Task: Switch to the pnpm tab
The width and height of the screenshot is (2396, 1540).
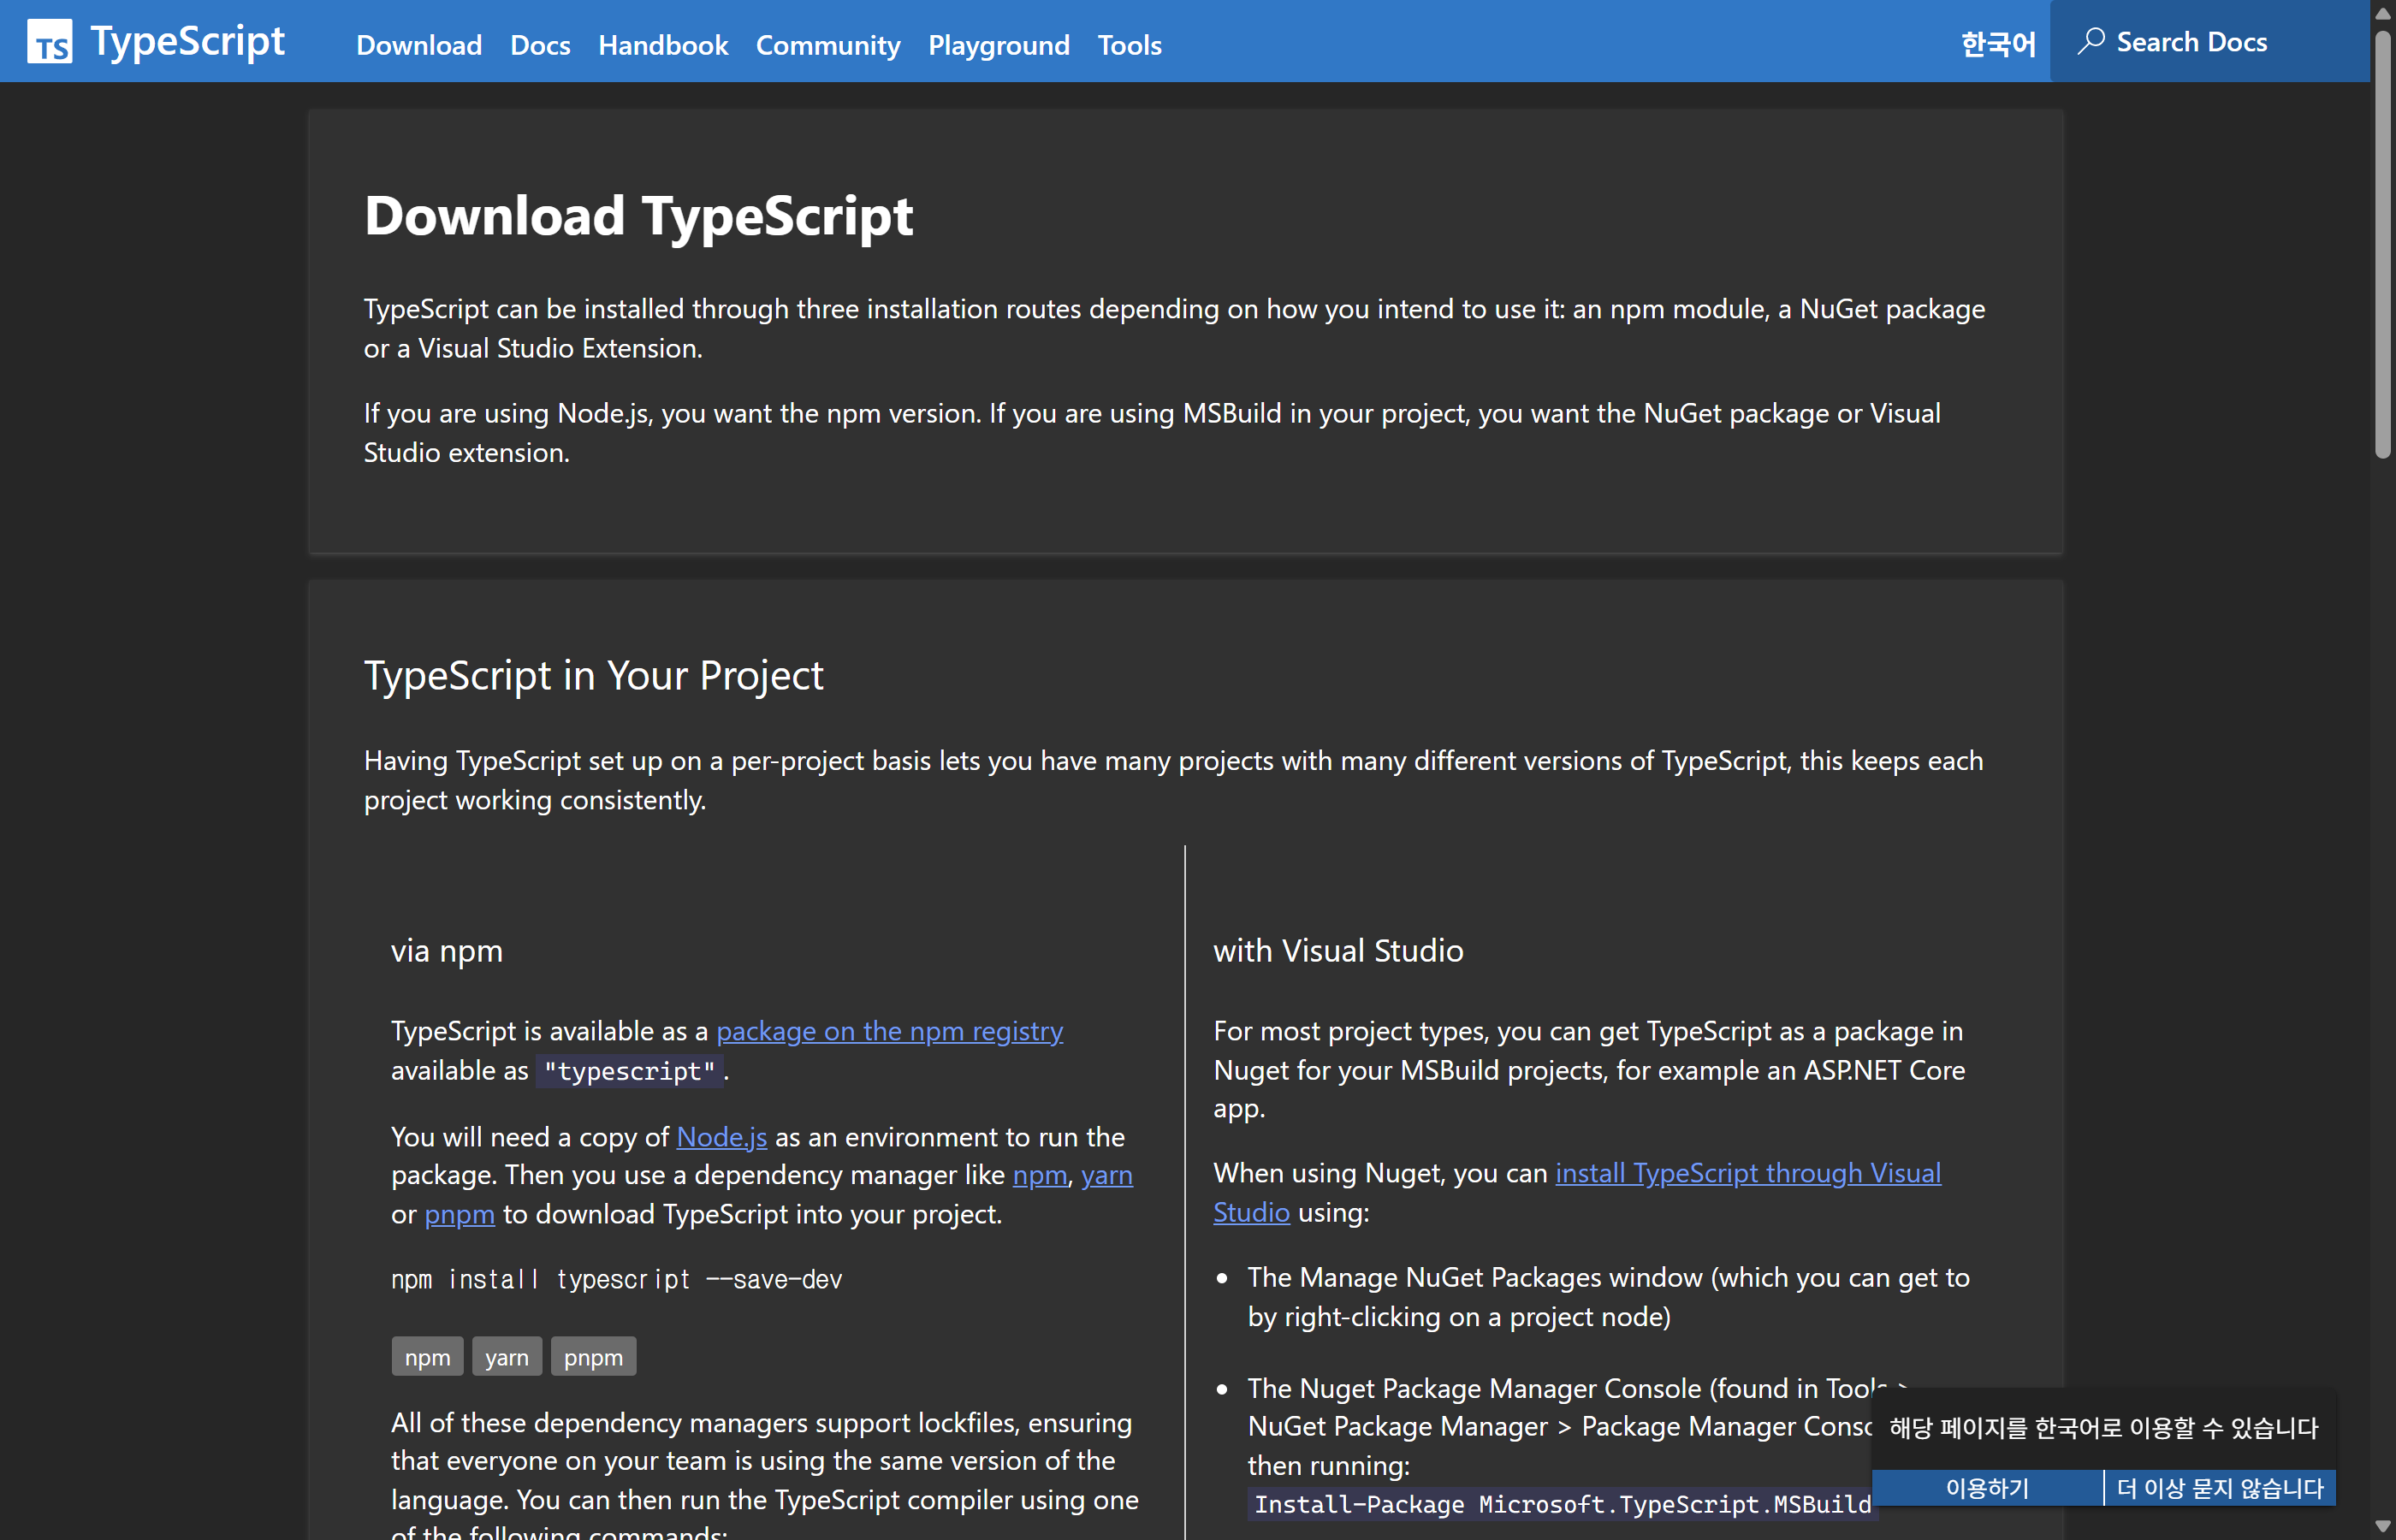Action: [x=593, y=1356]
